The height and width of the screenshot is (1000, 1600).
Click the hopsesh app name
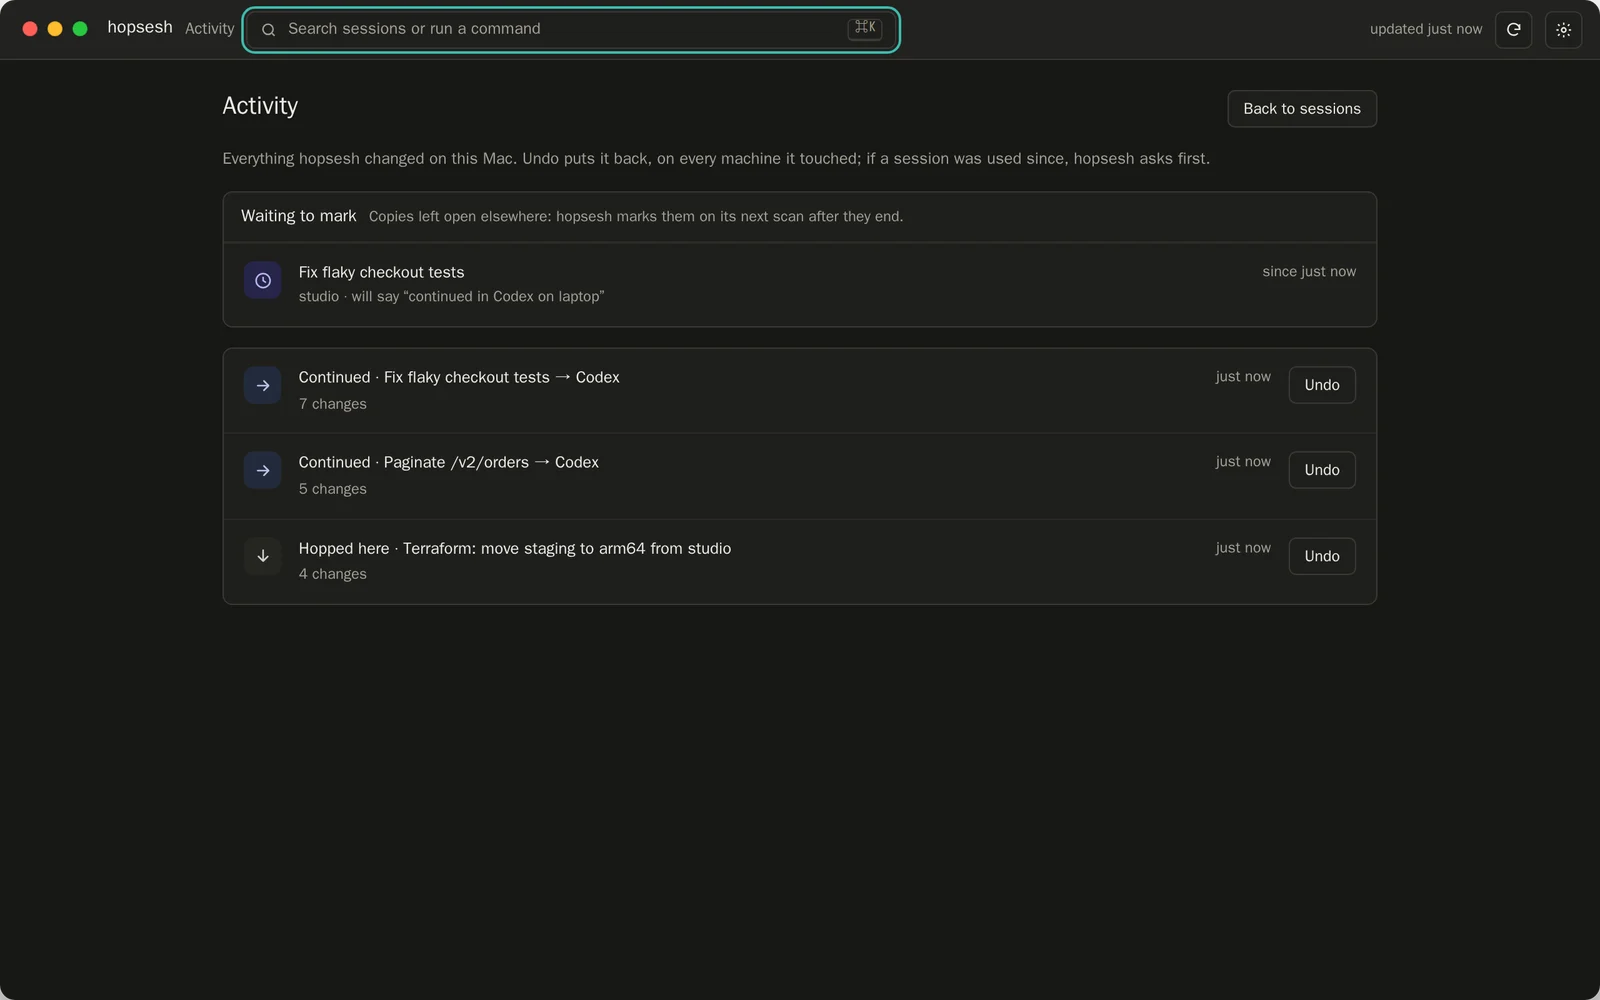pyautogui.click(x=140, y=27)
